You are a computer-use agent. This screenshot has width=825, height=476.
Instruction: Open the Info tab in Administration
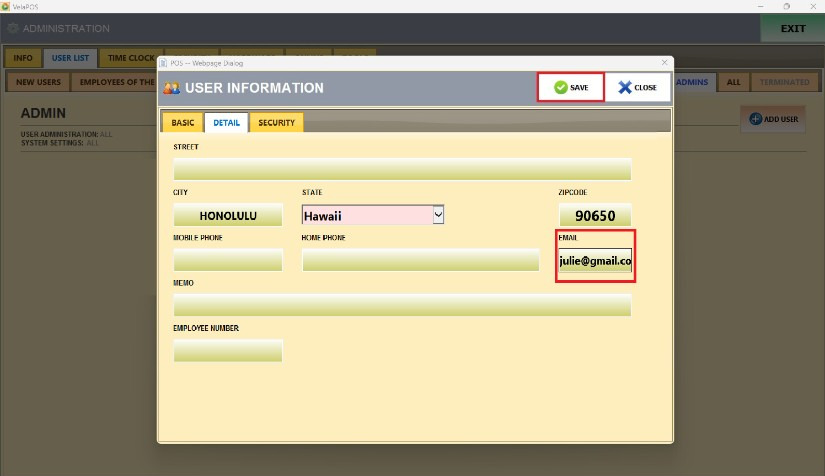pos(23,58)
